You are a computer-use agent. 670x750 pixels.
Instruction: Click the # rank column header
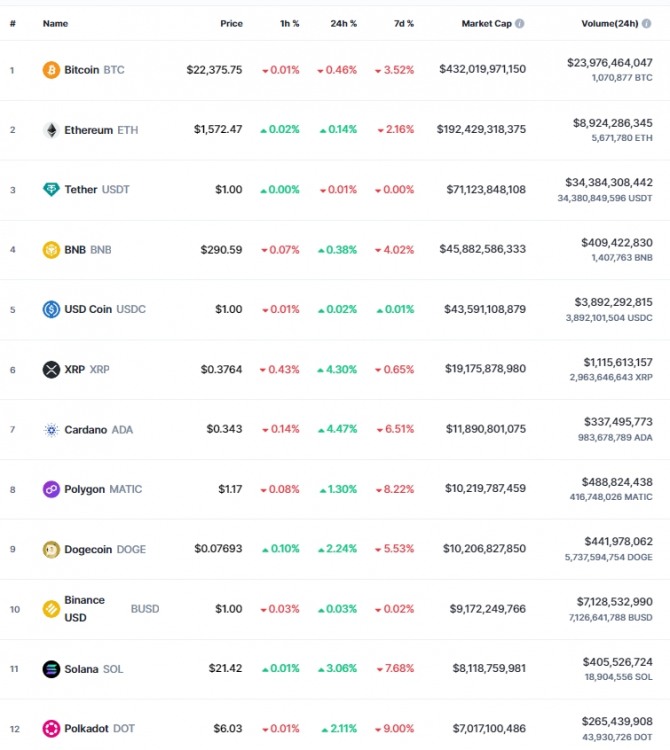(x=13, y=23)
